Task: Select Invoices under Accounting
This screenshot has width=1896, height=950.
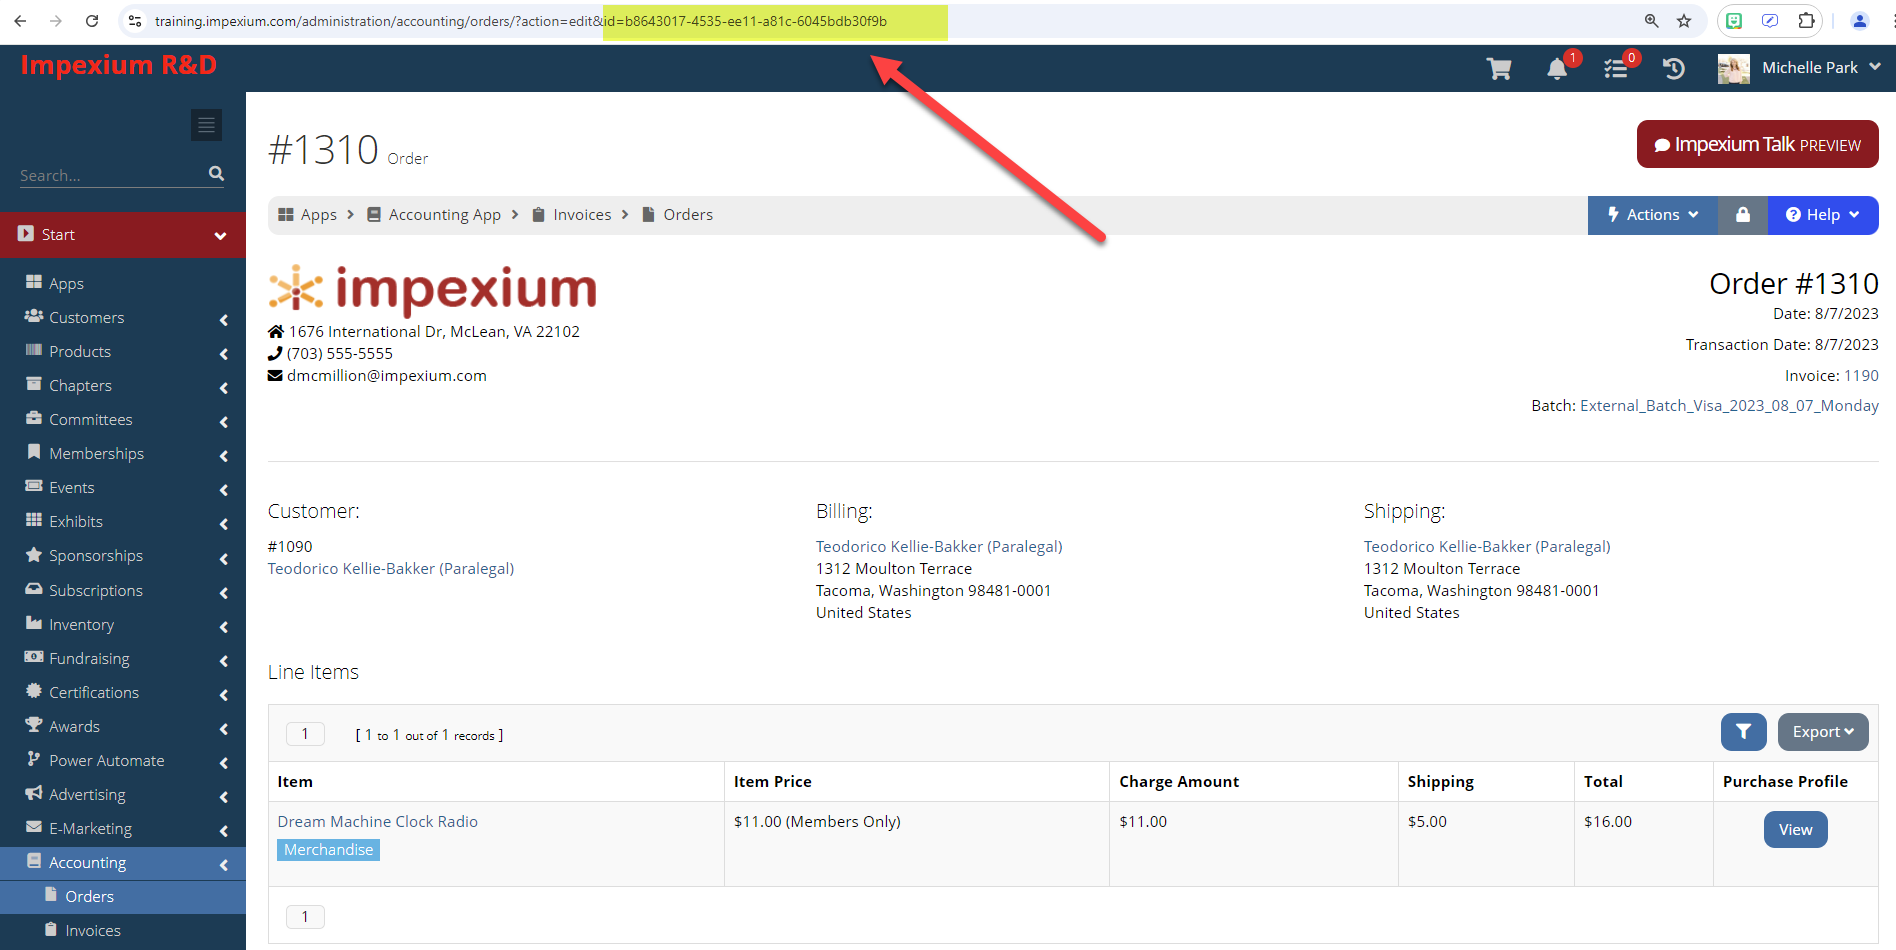Action: (x=92, y=931)
